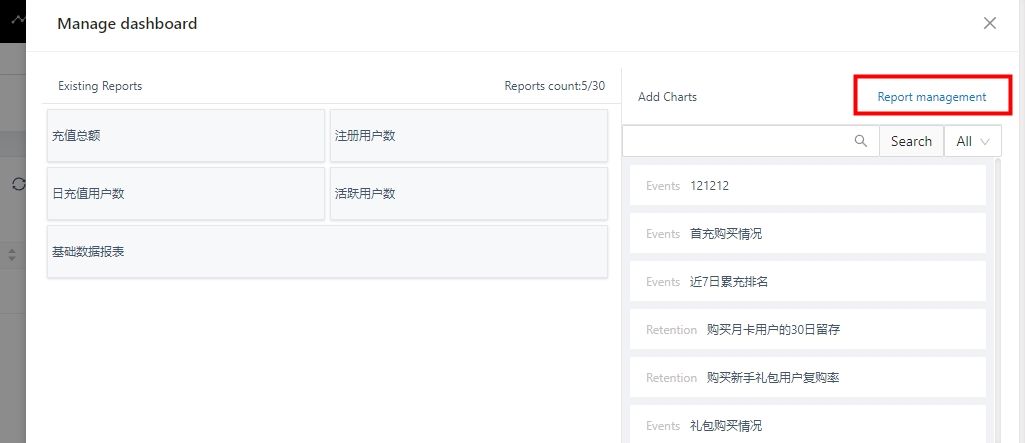Add the 近7日累充排名 Events chart
This screenshot has height=443, width=1025.
(807, 282)
